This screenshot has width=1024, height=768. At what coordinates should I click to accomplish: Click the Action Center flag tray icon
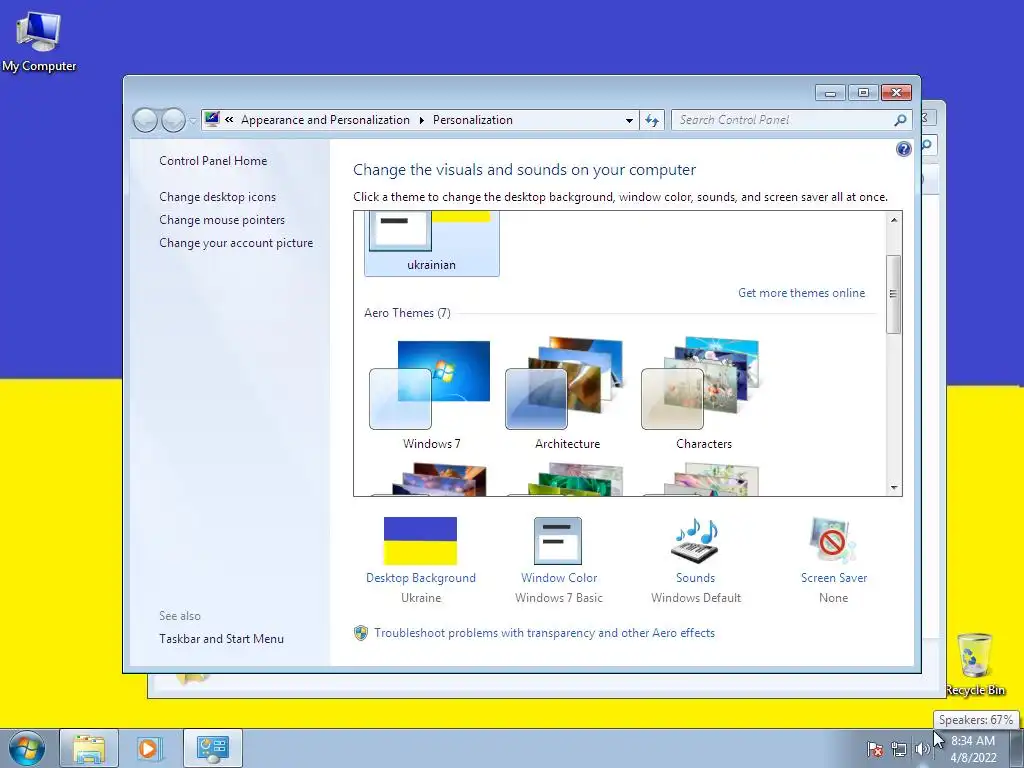(875, 749)
